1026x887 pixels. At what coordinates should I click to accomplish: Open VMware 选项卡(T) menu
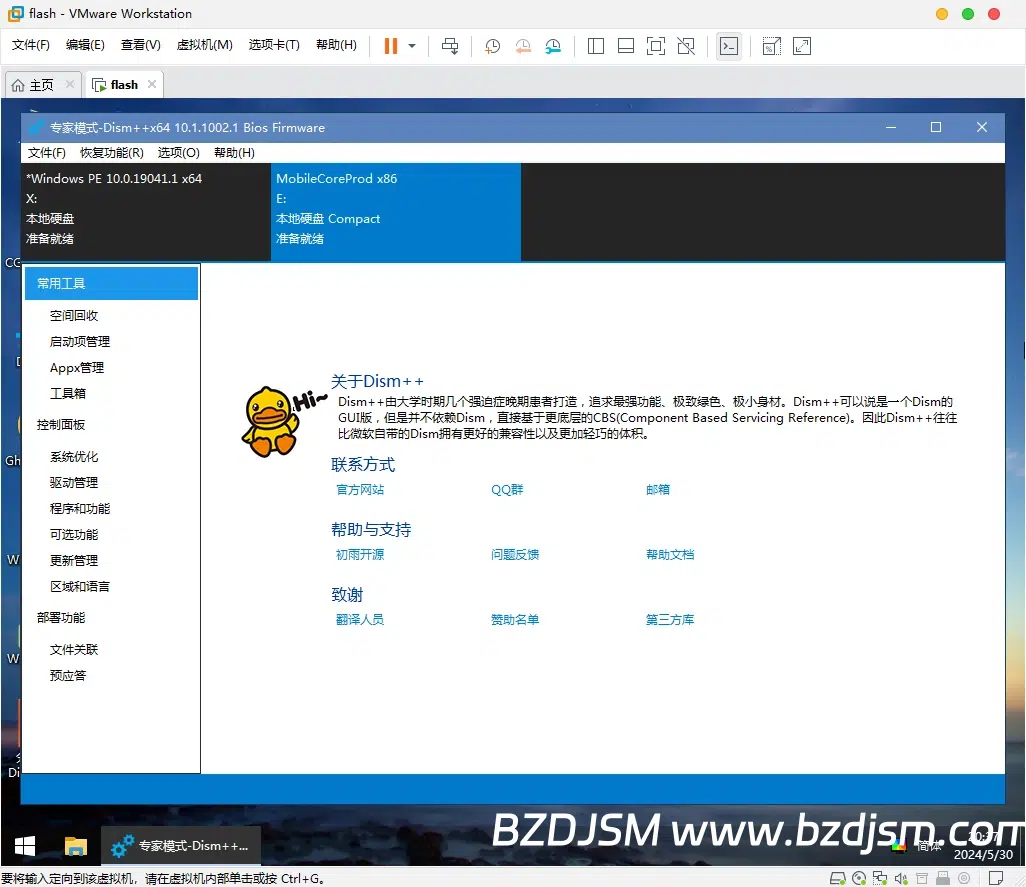pos(274,44)
